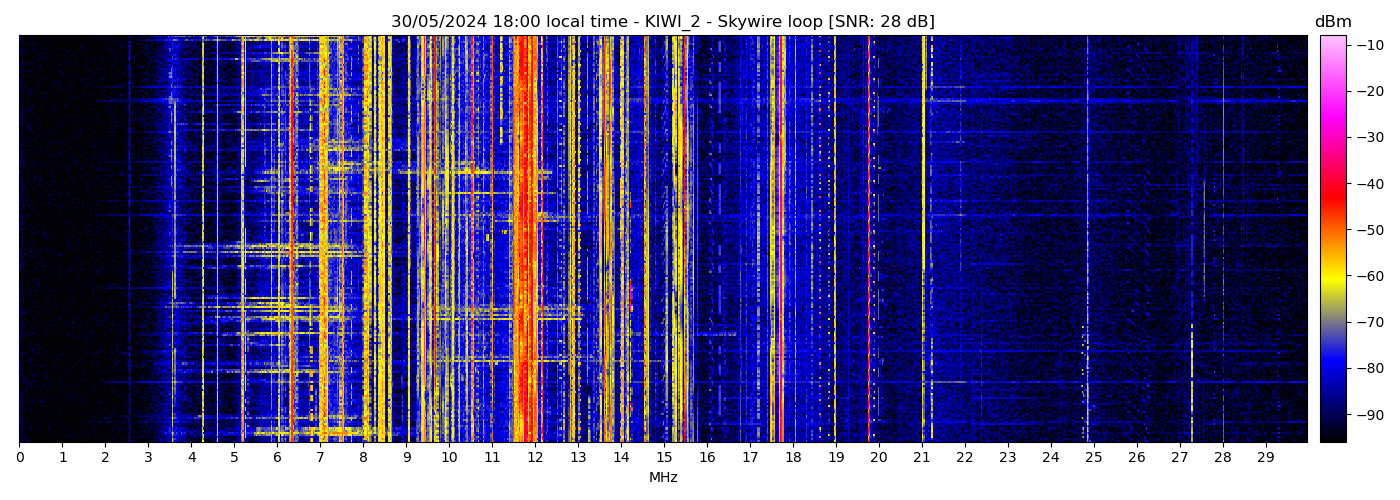This screenshot has height=500, width=1400.
Task: Click the dBm colorbar heading
Action: [x=1332, y=22]
